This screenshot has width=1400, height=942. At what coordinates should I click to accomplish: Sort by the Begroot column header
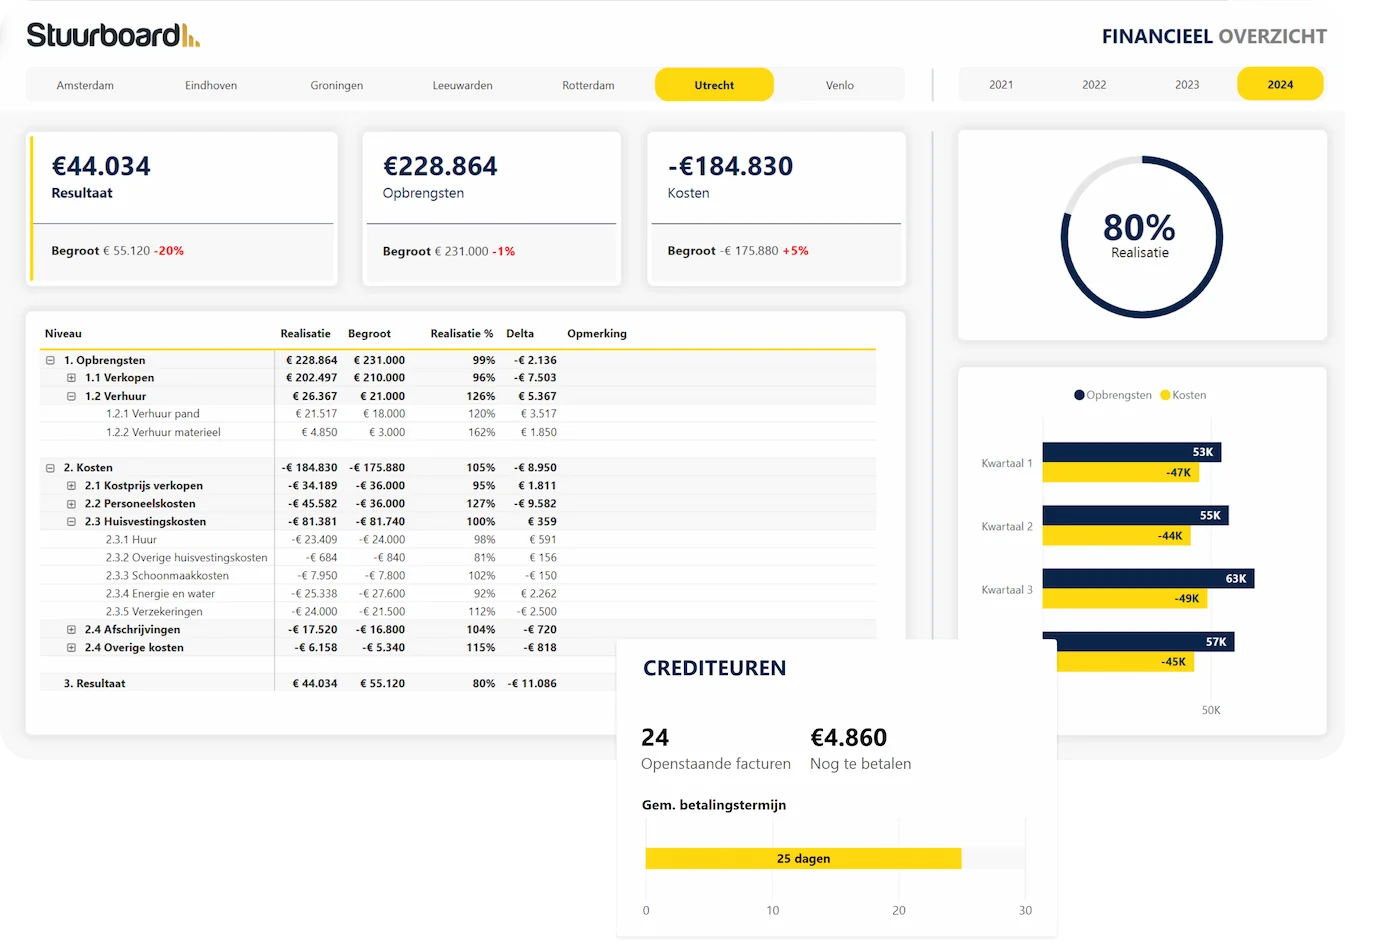point(369,333)
